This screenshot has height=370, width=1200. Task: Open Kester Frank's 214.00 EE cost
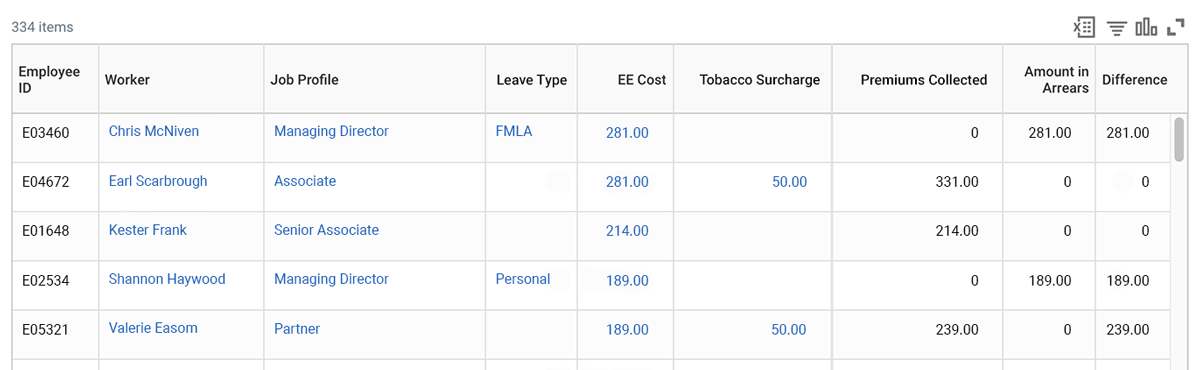[627, 231]
